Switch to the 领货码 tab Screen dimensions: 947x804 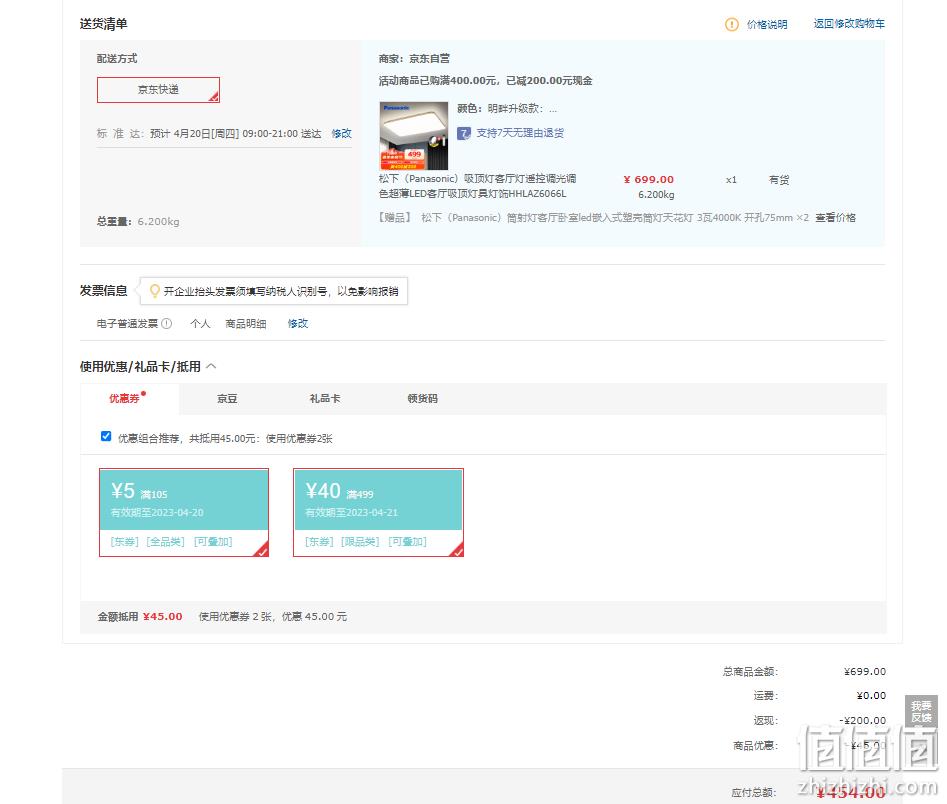click(423, 398)
